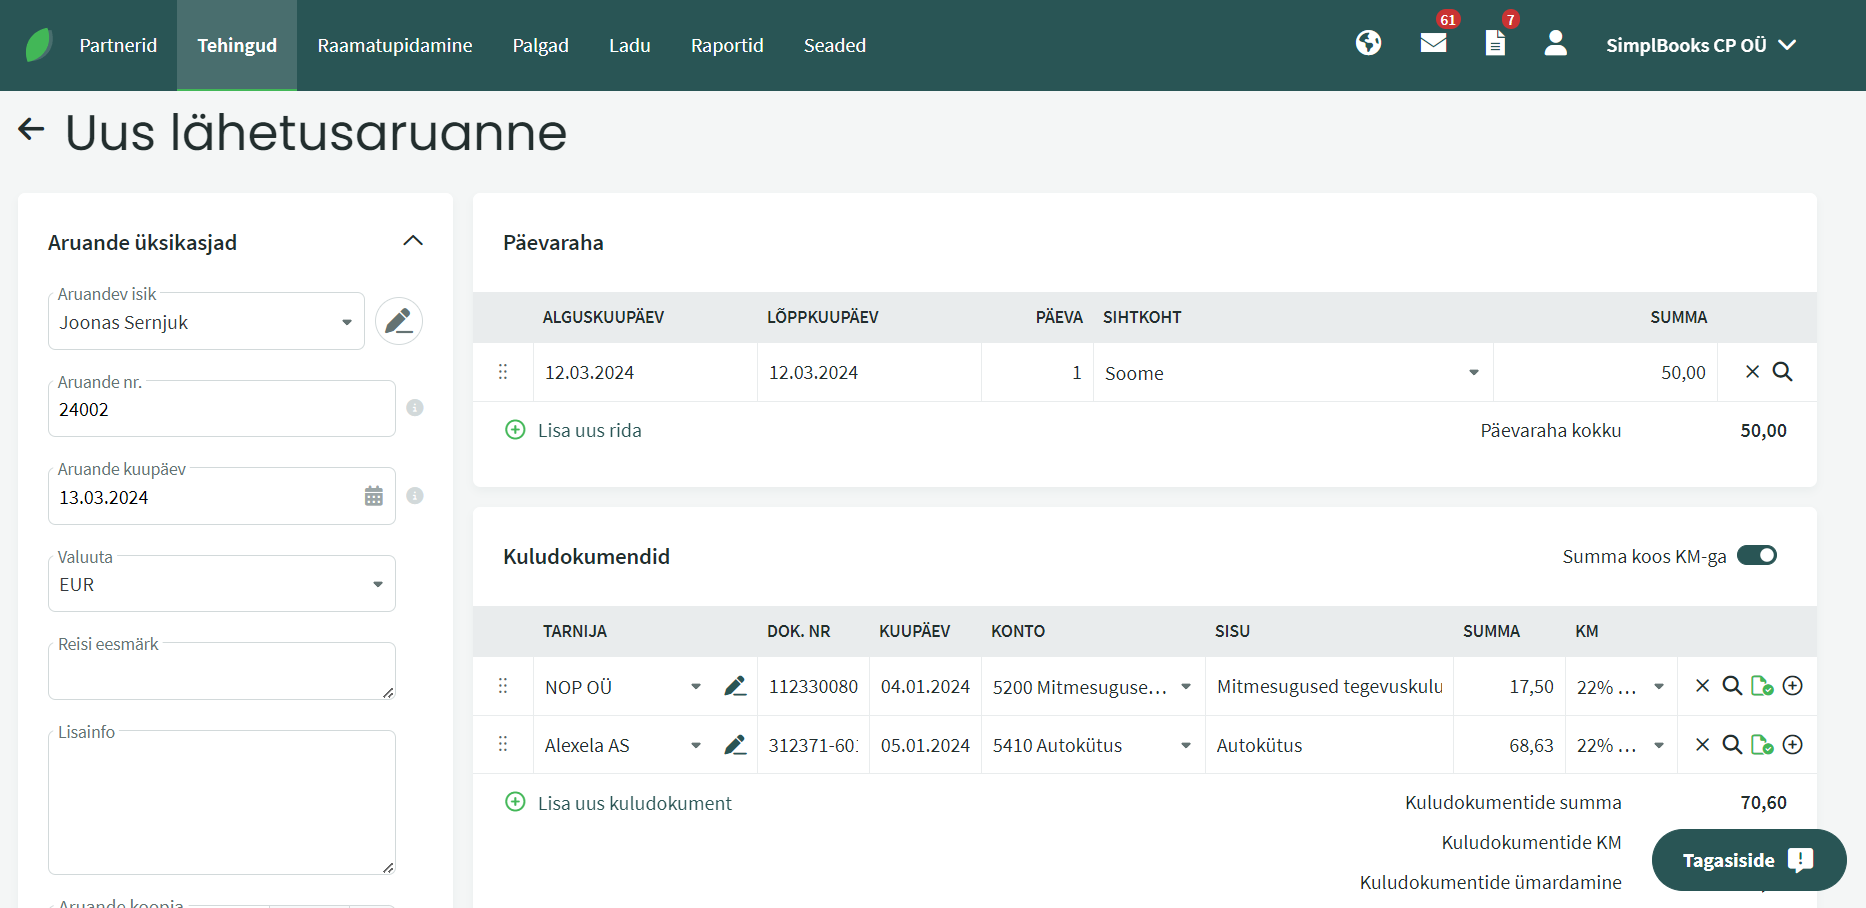Toggle the Summa koos KM-ga switch

pos(1757,555)
